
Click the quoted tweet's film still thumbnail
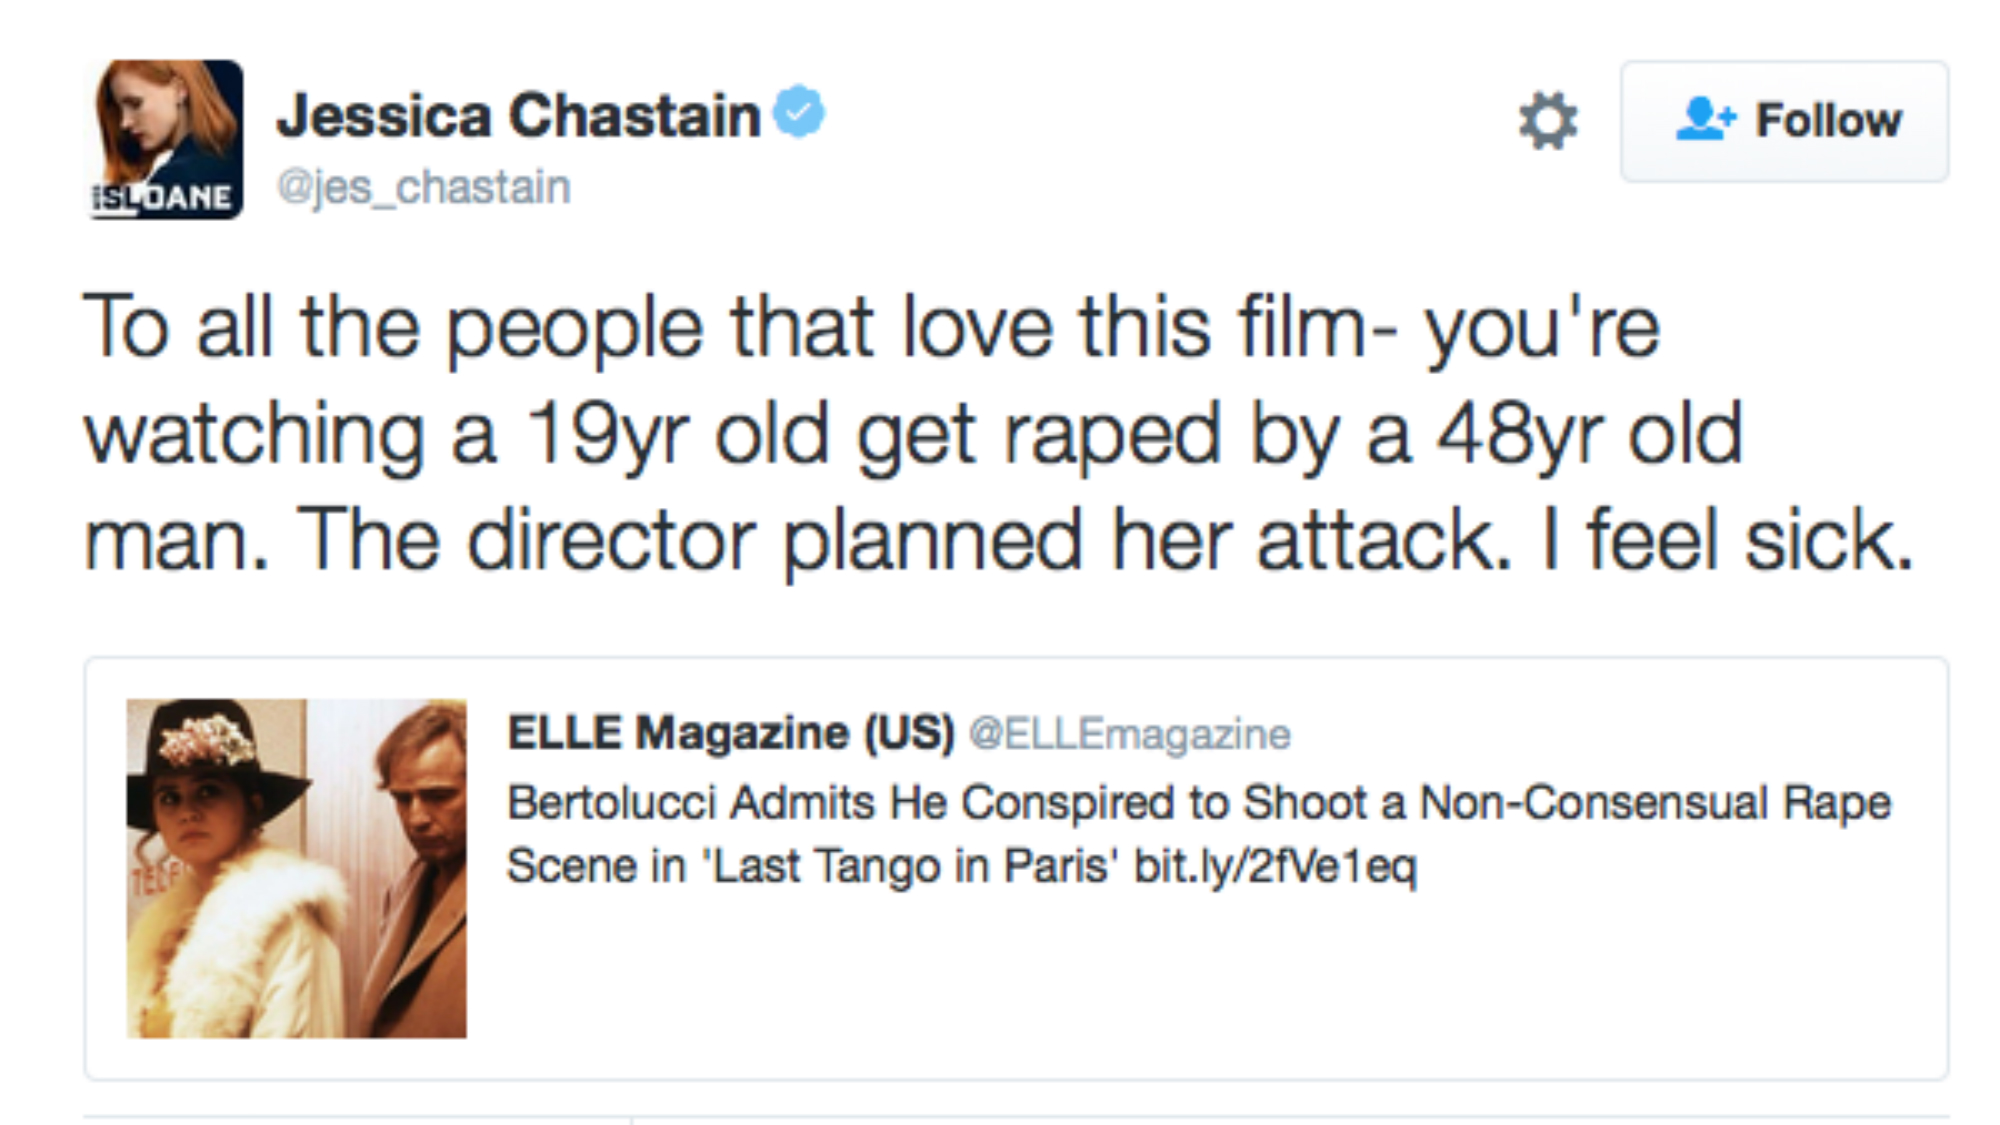(296, 868)
